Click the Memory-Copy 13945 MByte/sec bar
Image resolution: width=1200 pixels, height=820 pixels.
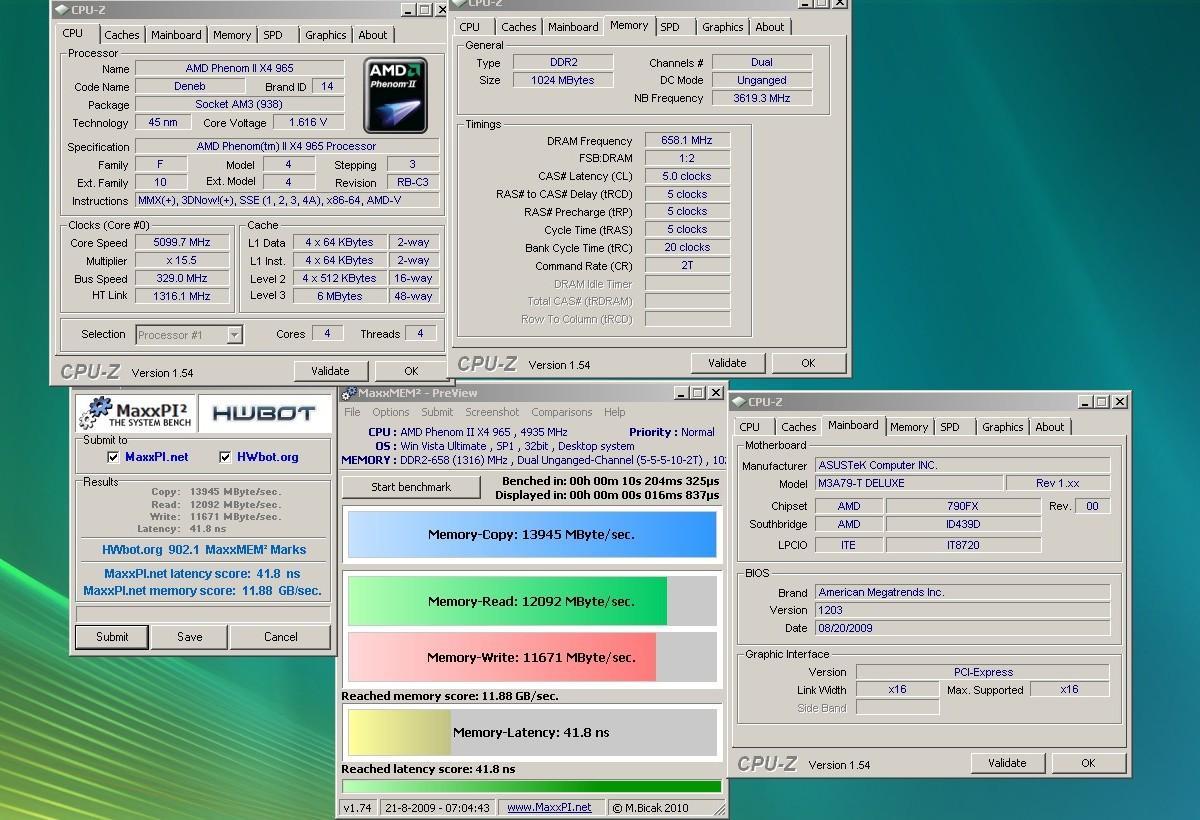(x=532, y=535)
